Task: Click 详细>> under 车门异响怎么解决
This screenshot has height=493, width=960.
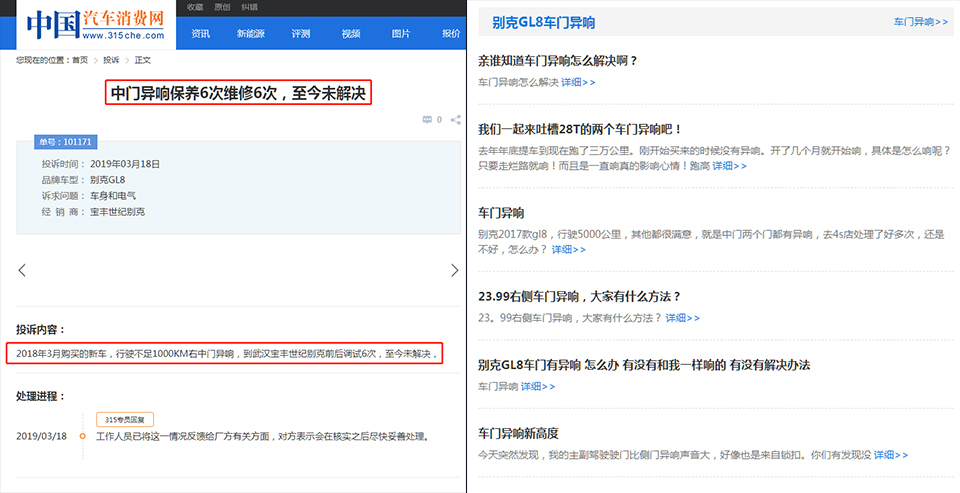Action: (x=579, y=82)
